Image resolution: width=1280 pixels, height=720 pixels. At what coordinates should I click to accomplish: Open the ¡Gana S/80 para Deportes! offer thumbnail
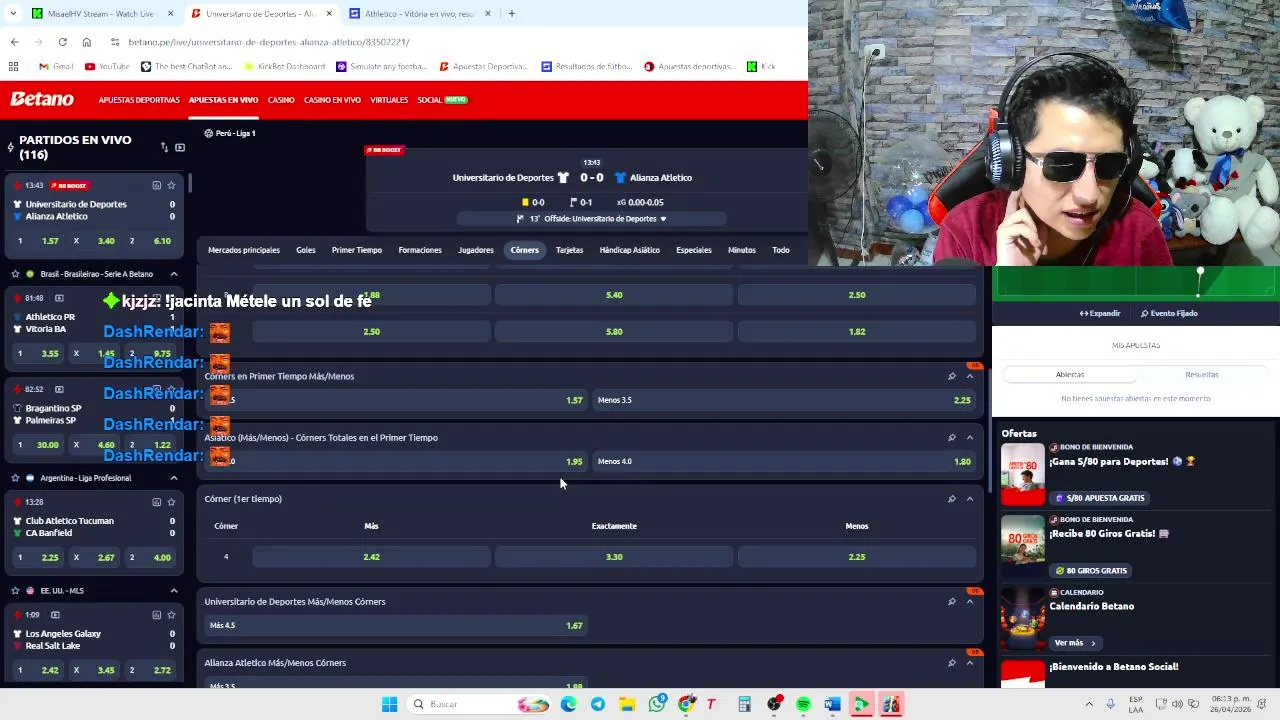[1023, 475]
